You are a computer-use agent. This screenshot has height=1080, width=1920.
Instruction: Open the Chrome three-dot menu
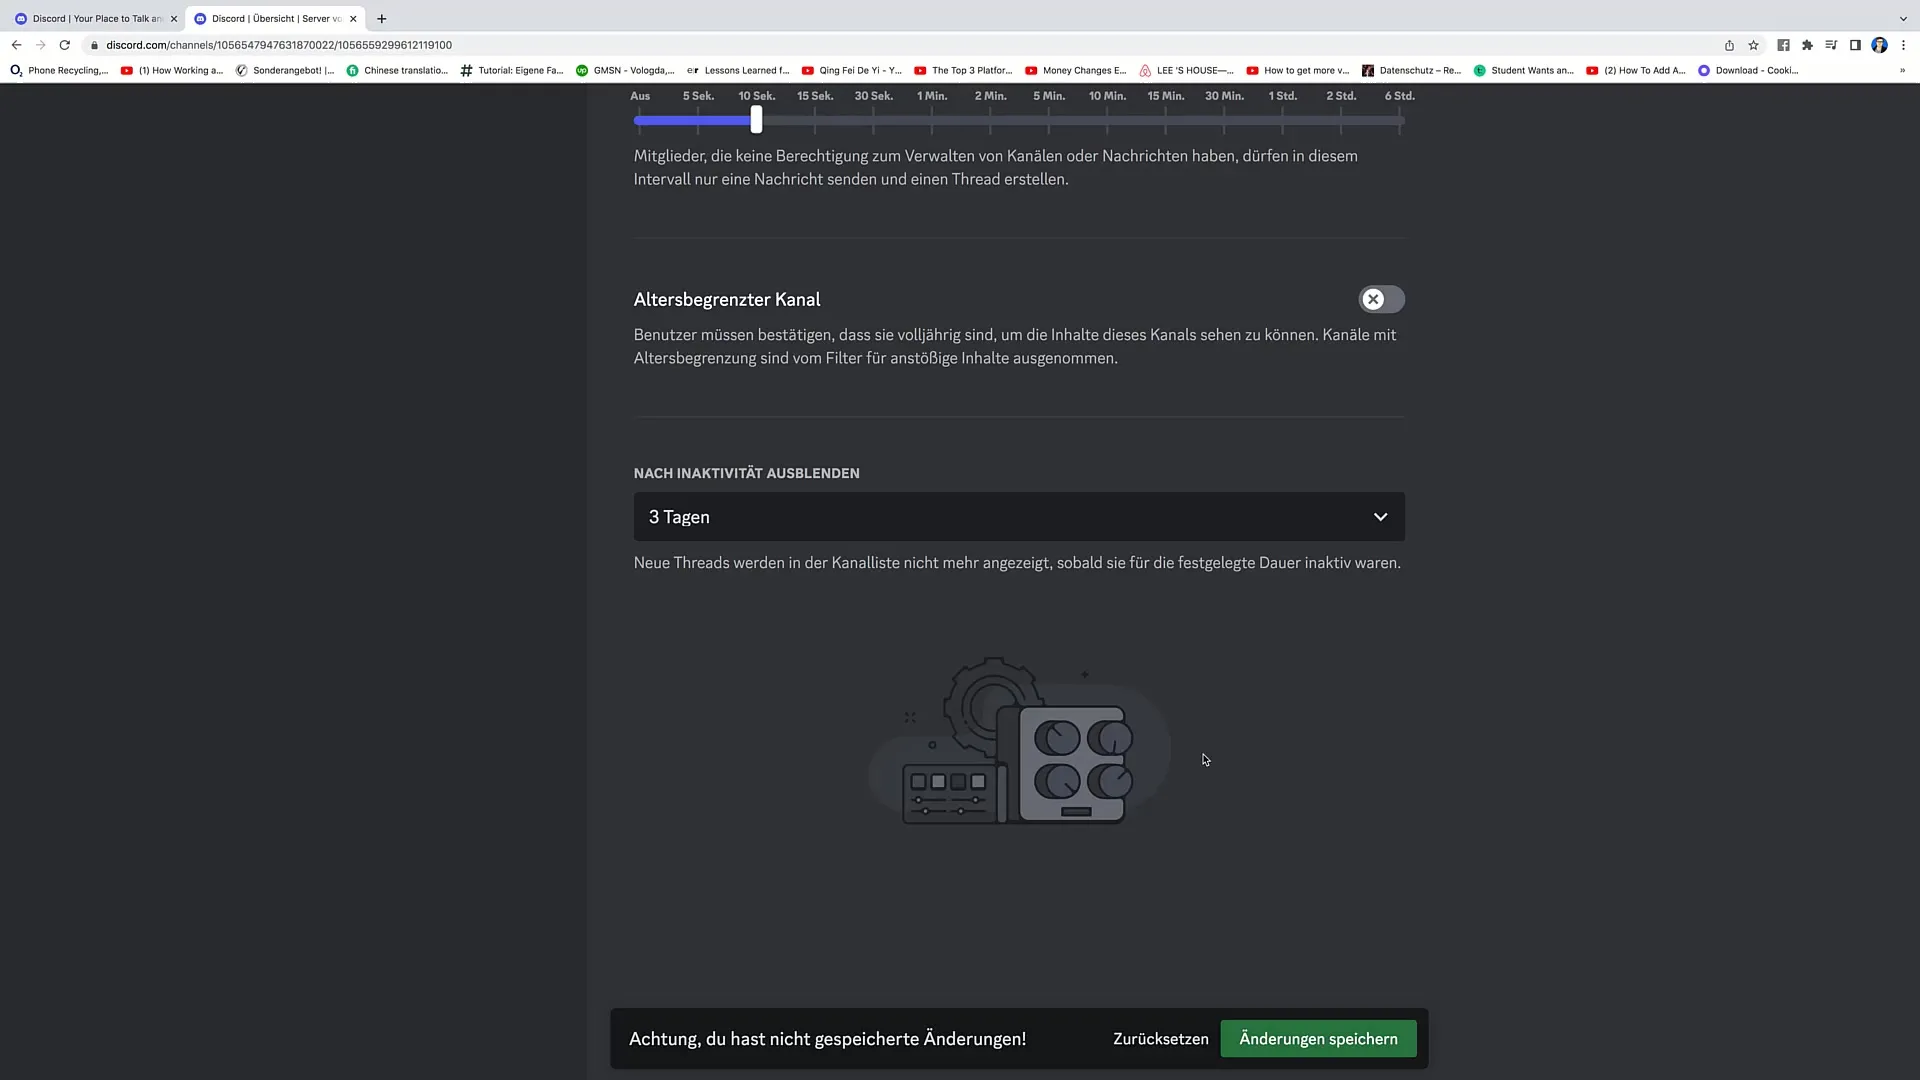point(1903,45)
